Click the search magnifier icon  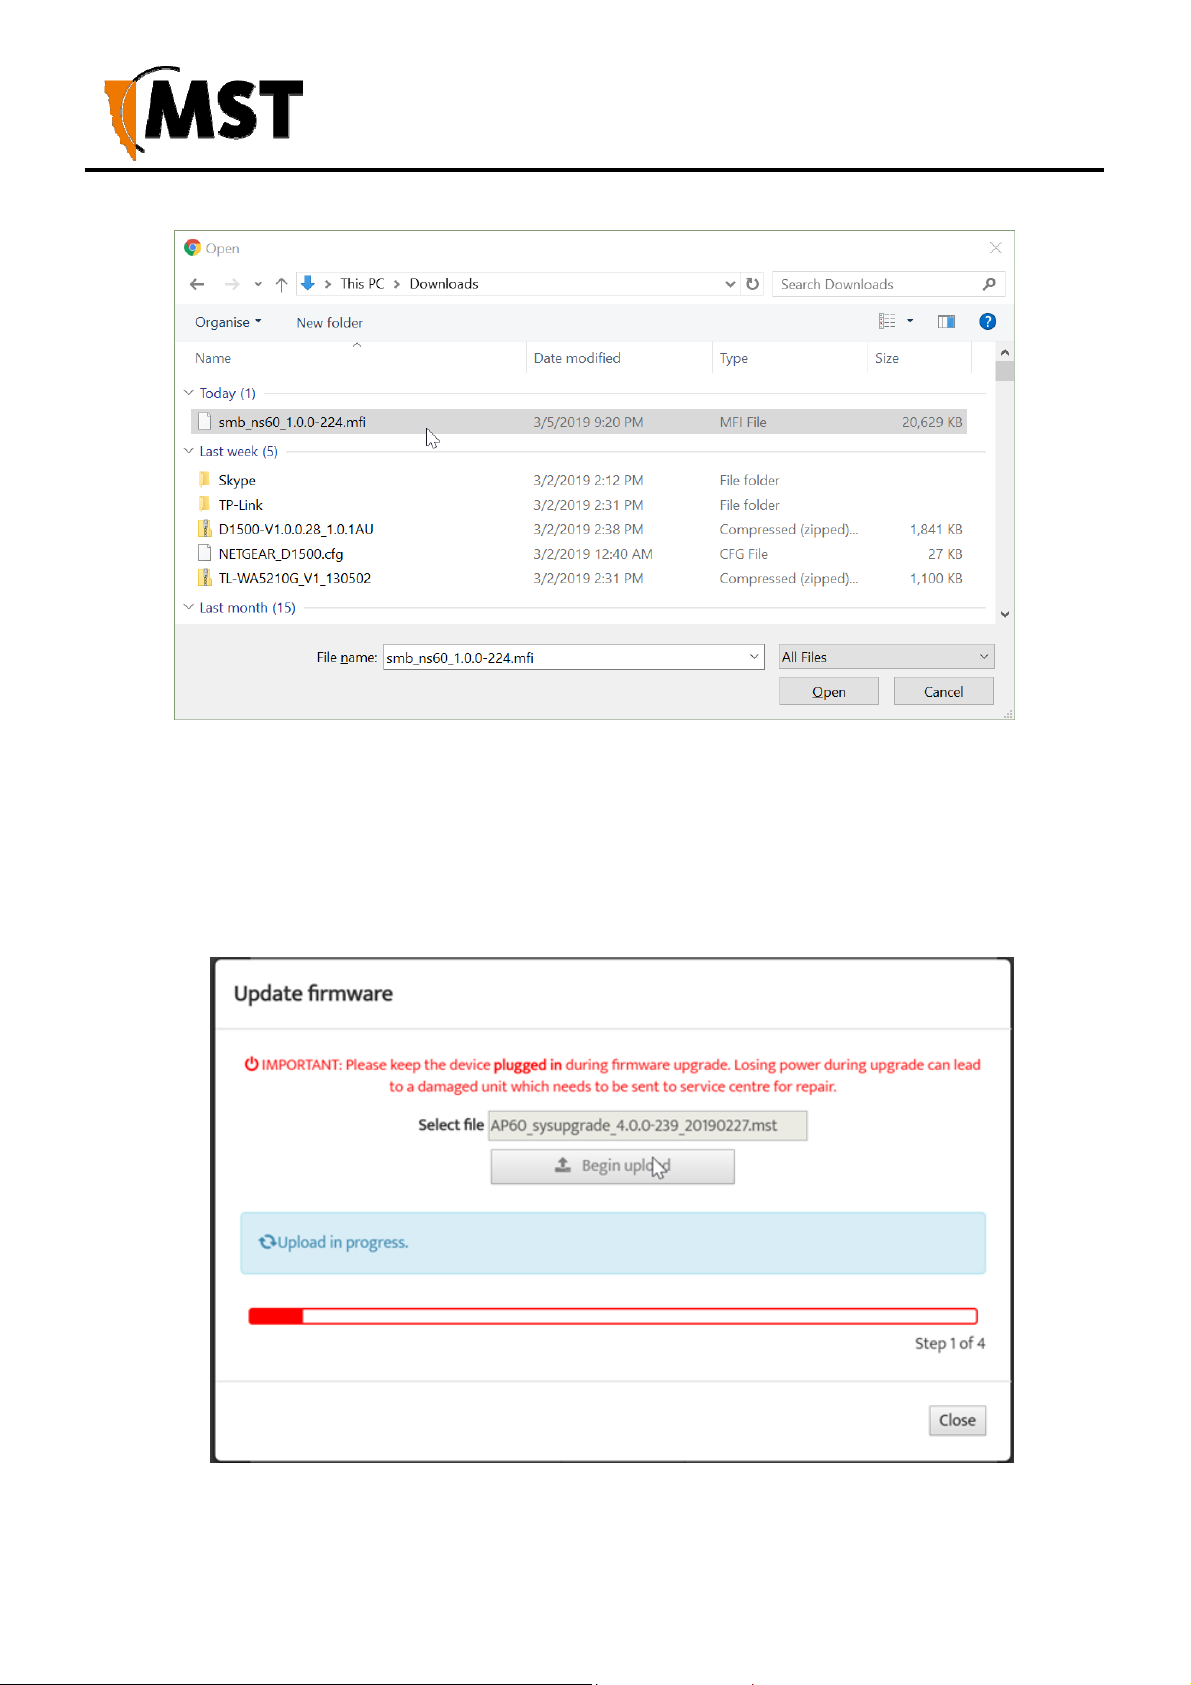(x=989, y=284)
